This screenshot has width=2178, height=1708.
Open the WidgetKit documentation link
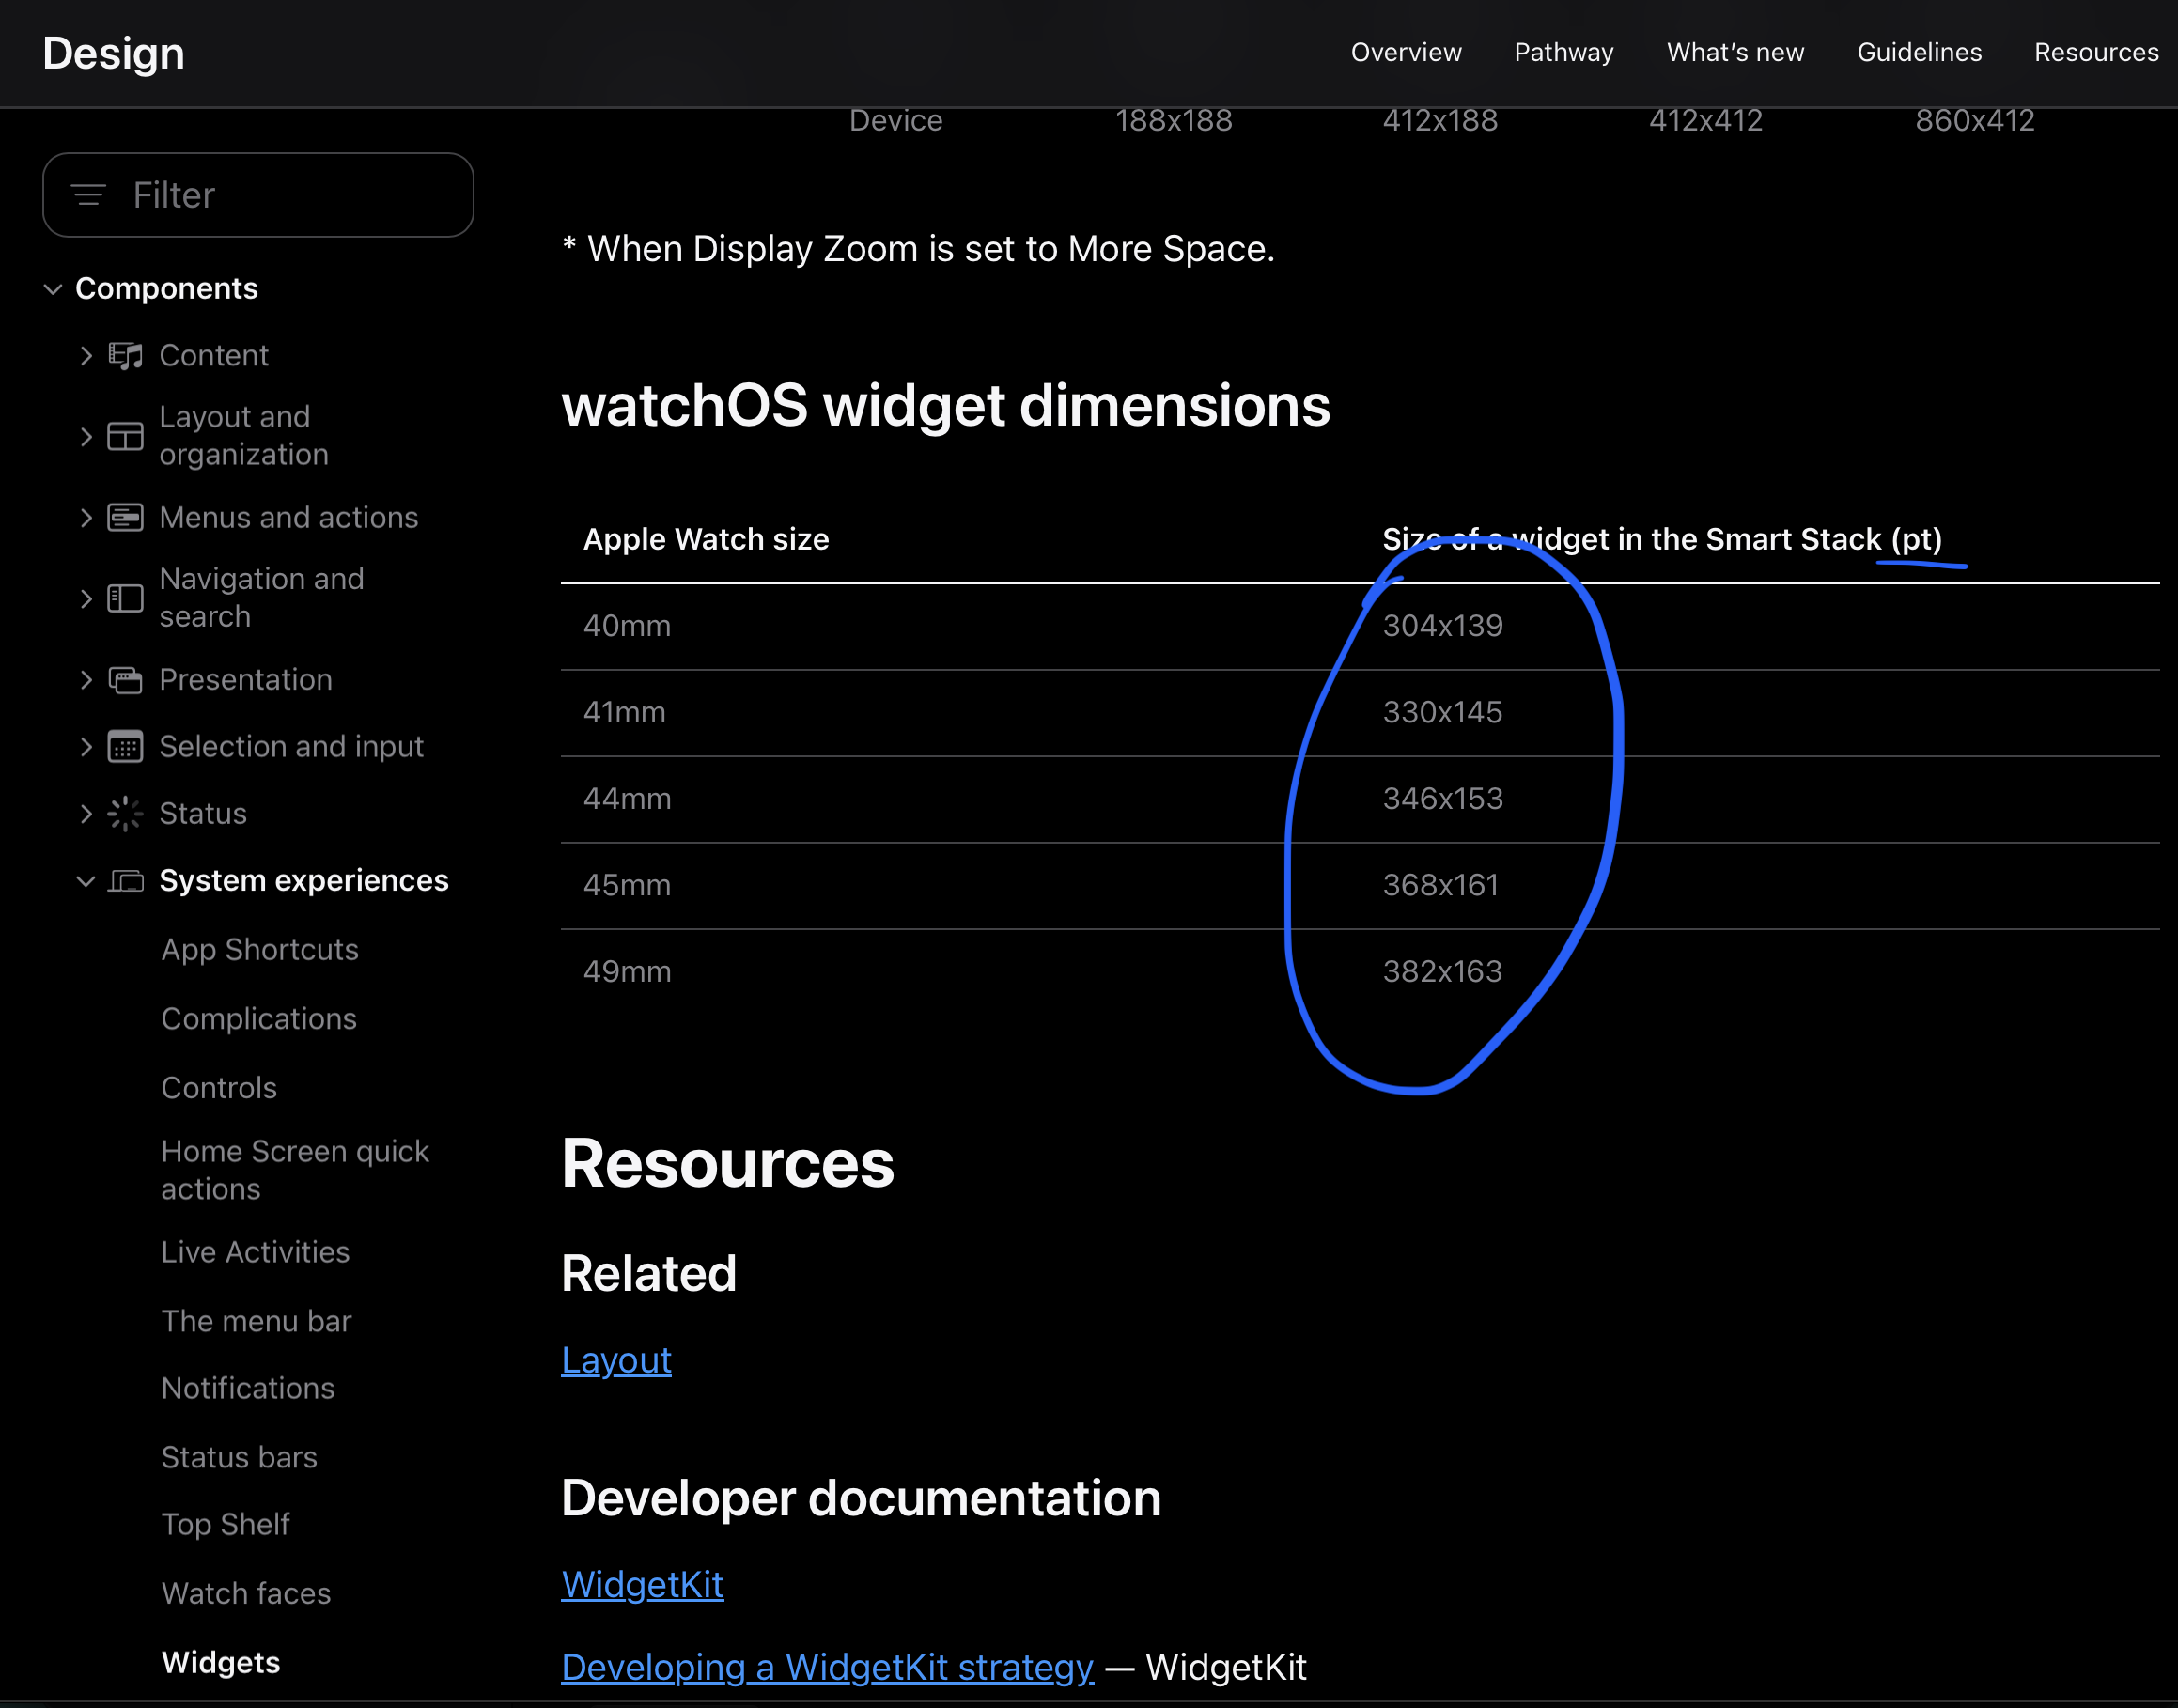[x=642, y=1585]
